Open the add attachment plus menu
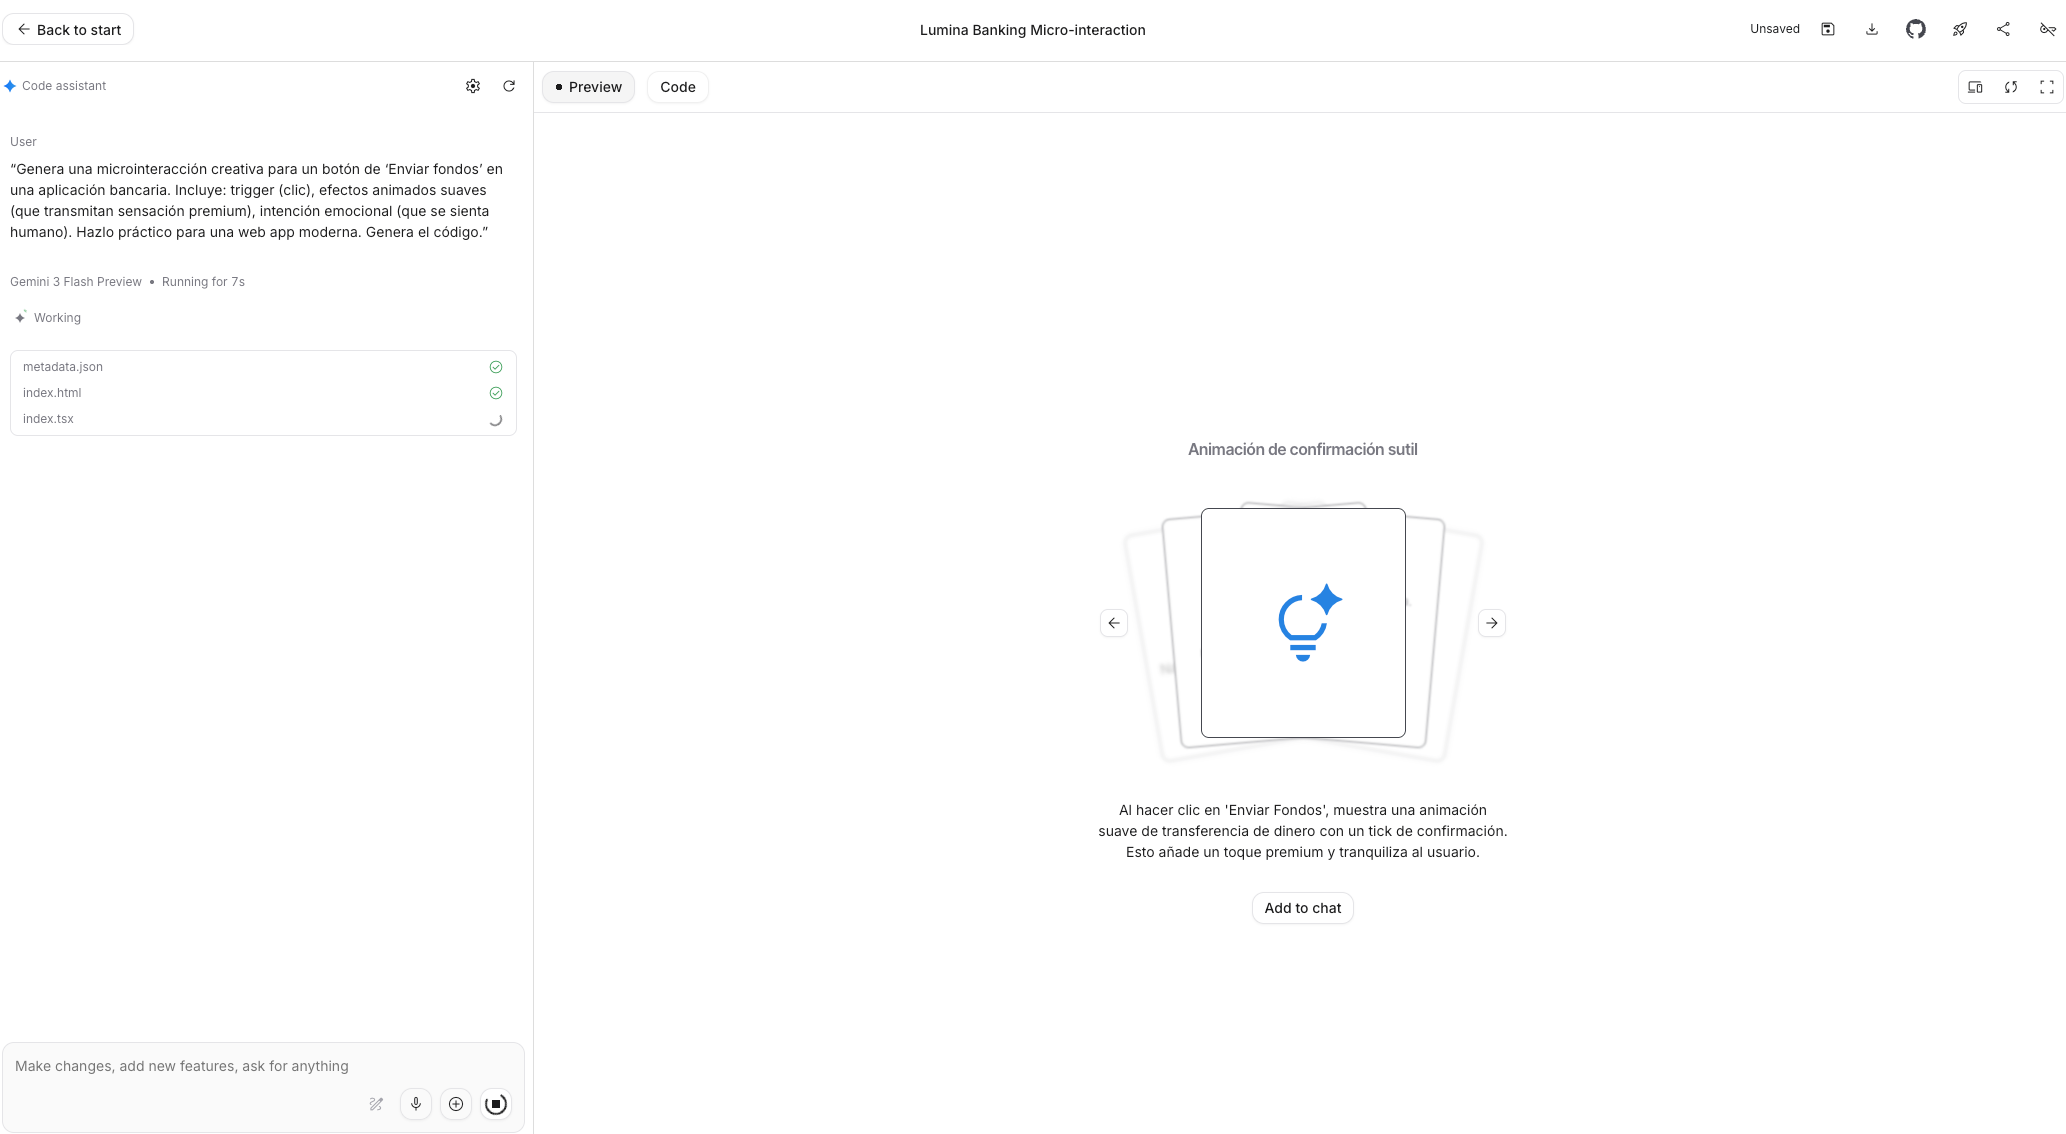The height and width of the screenshot is (1134, 2066). click(x=456, y=1104)
